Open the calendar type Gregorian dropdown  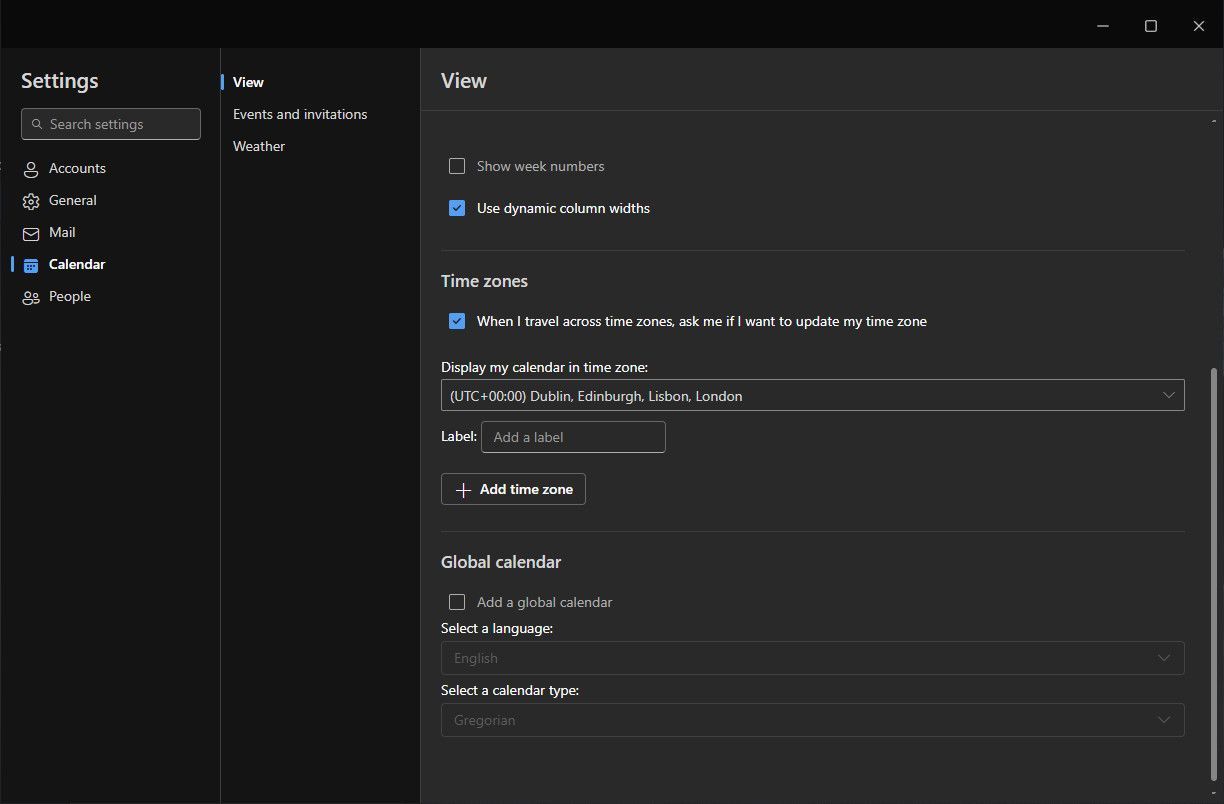812,720
